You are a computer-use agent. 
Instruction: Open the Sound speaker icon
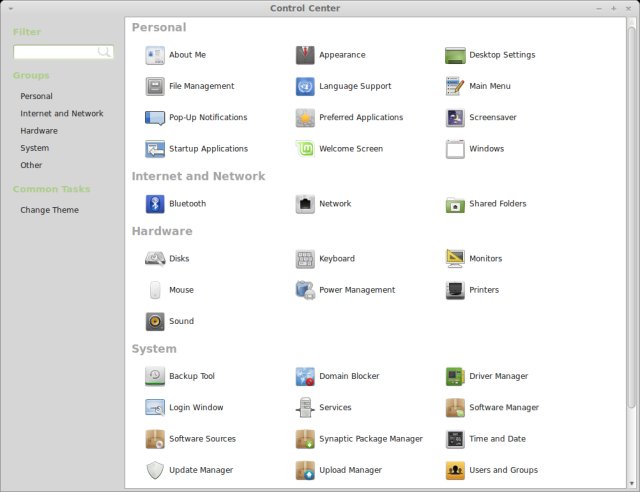tap(155, 321)
